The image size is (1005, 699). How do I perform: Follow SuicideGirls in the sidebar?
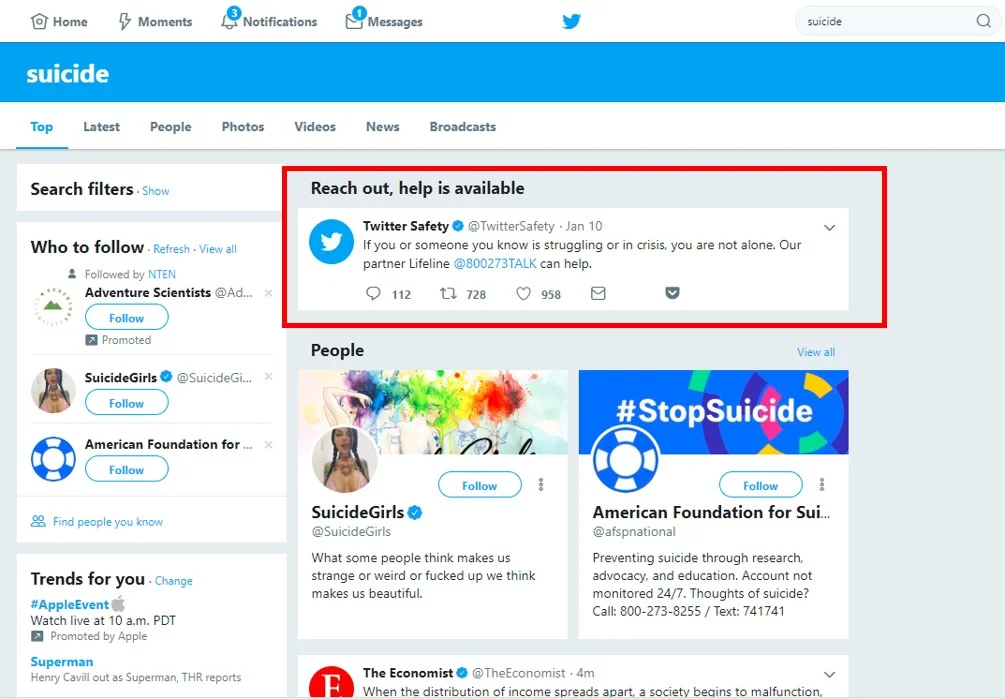[126, 403]
